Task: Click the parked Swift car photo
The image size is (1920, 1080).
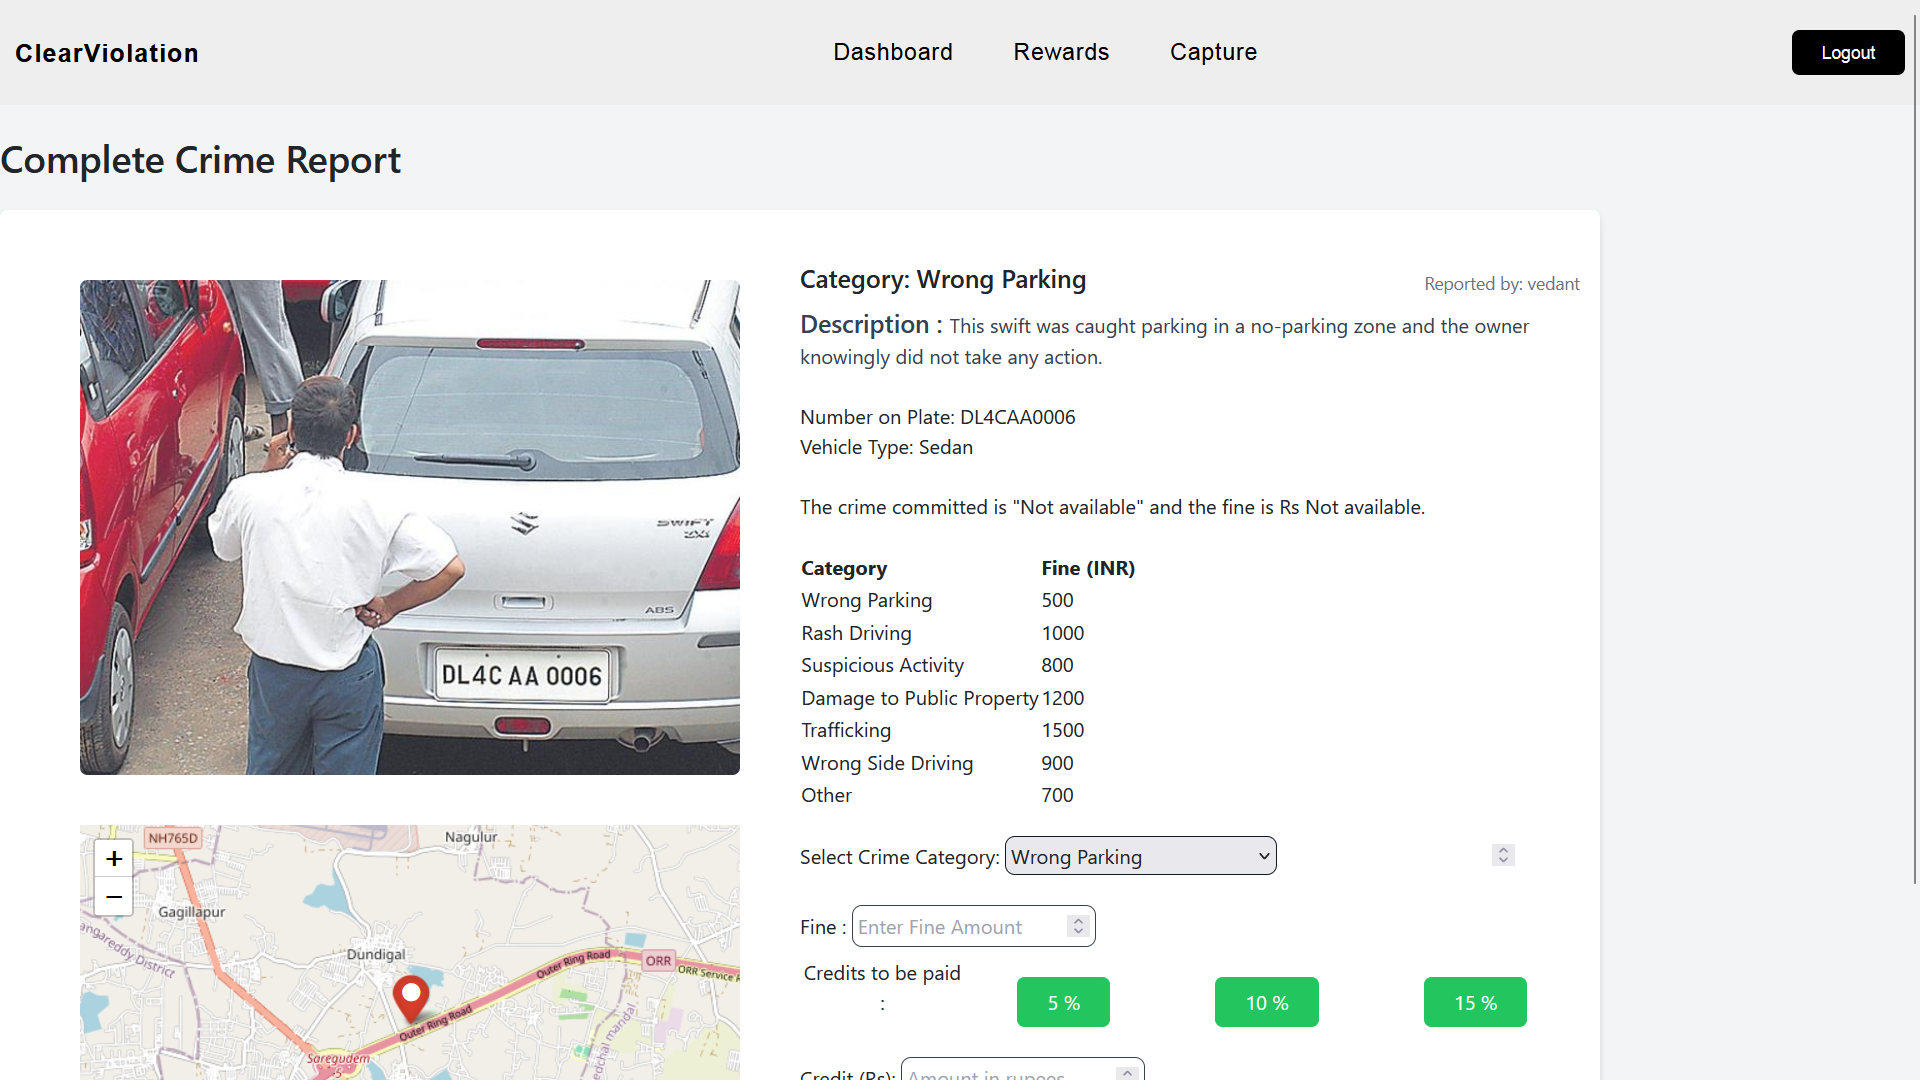Action: pos(410,527)
